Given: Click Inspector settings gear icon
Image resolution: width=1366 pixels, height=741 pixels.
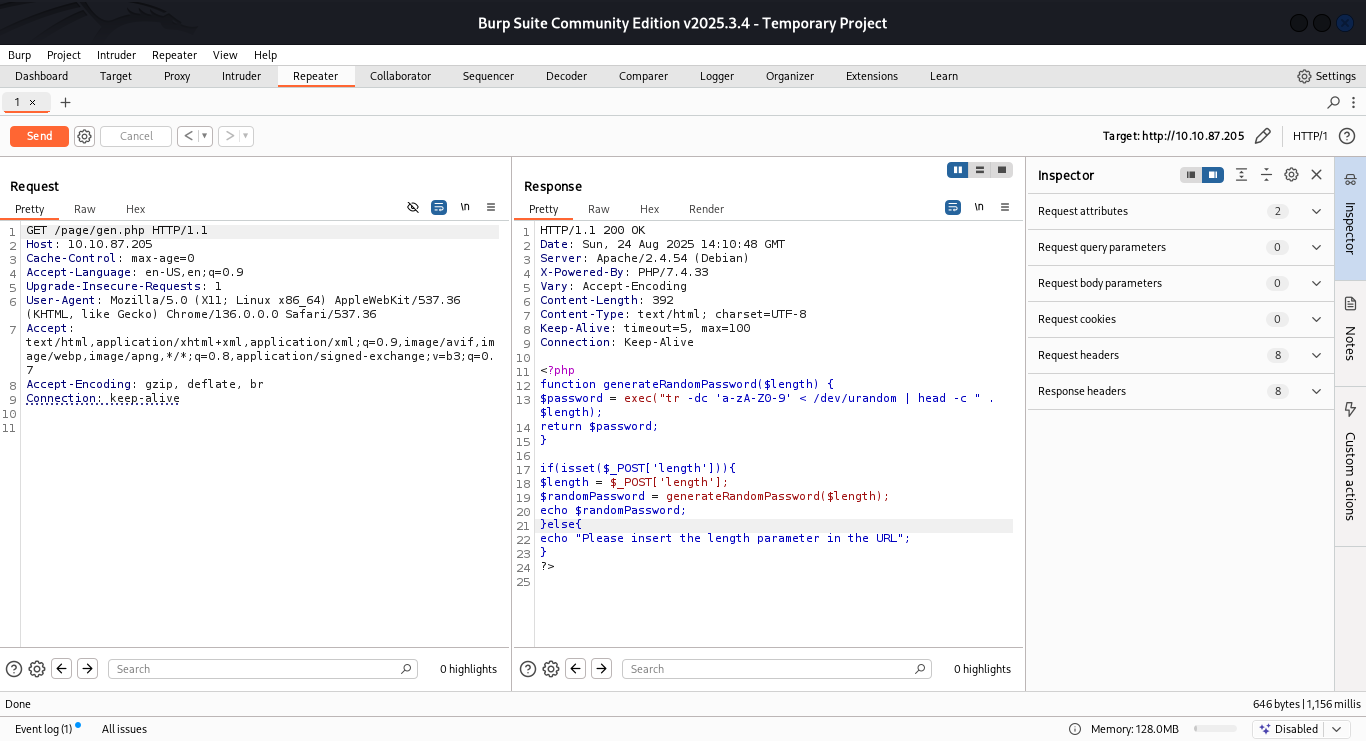Looking at the screenshot, I should pyautogui.click(x=1291, y=175).
